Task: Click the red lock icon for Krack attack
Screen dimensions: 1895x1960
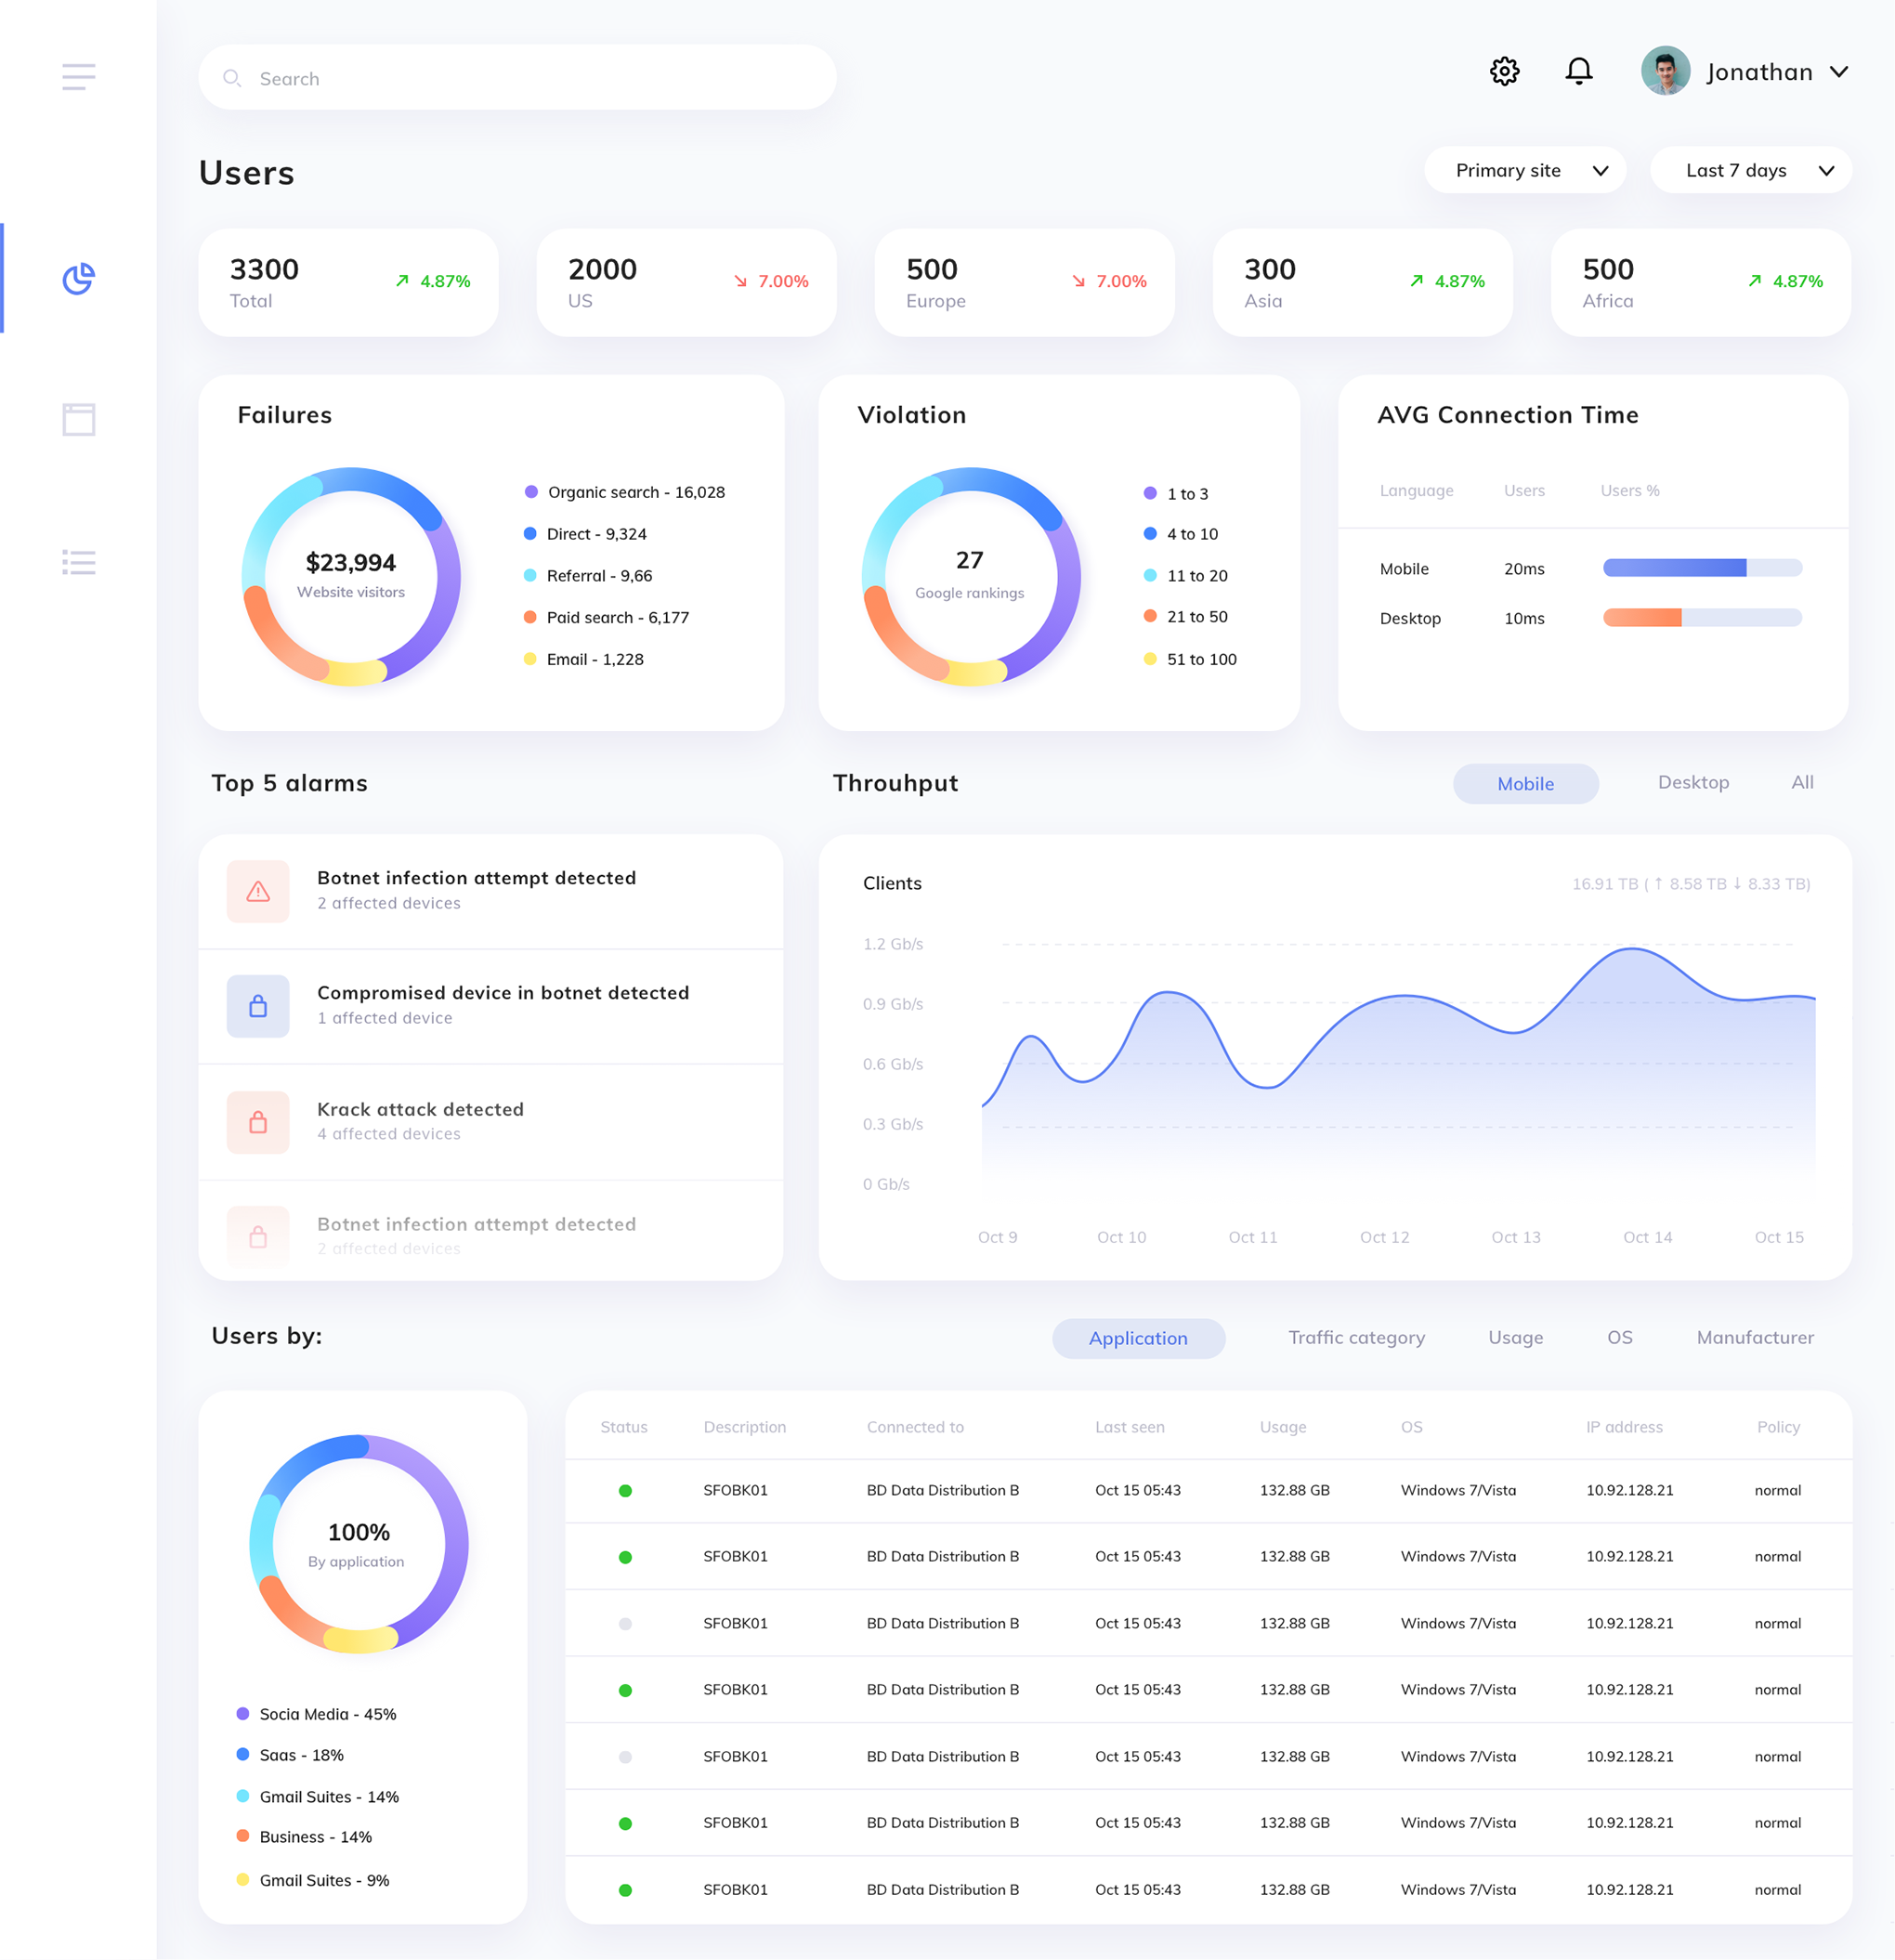Action: 258,1122
